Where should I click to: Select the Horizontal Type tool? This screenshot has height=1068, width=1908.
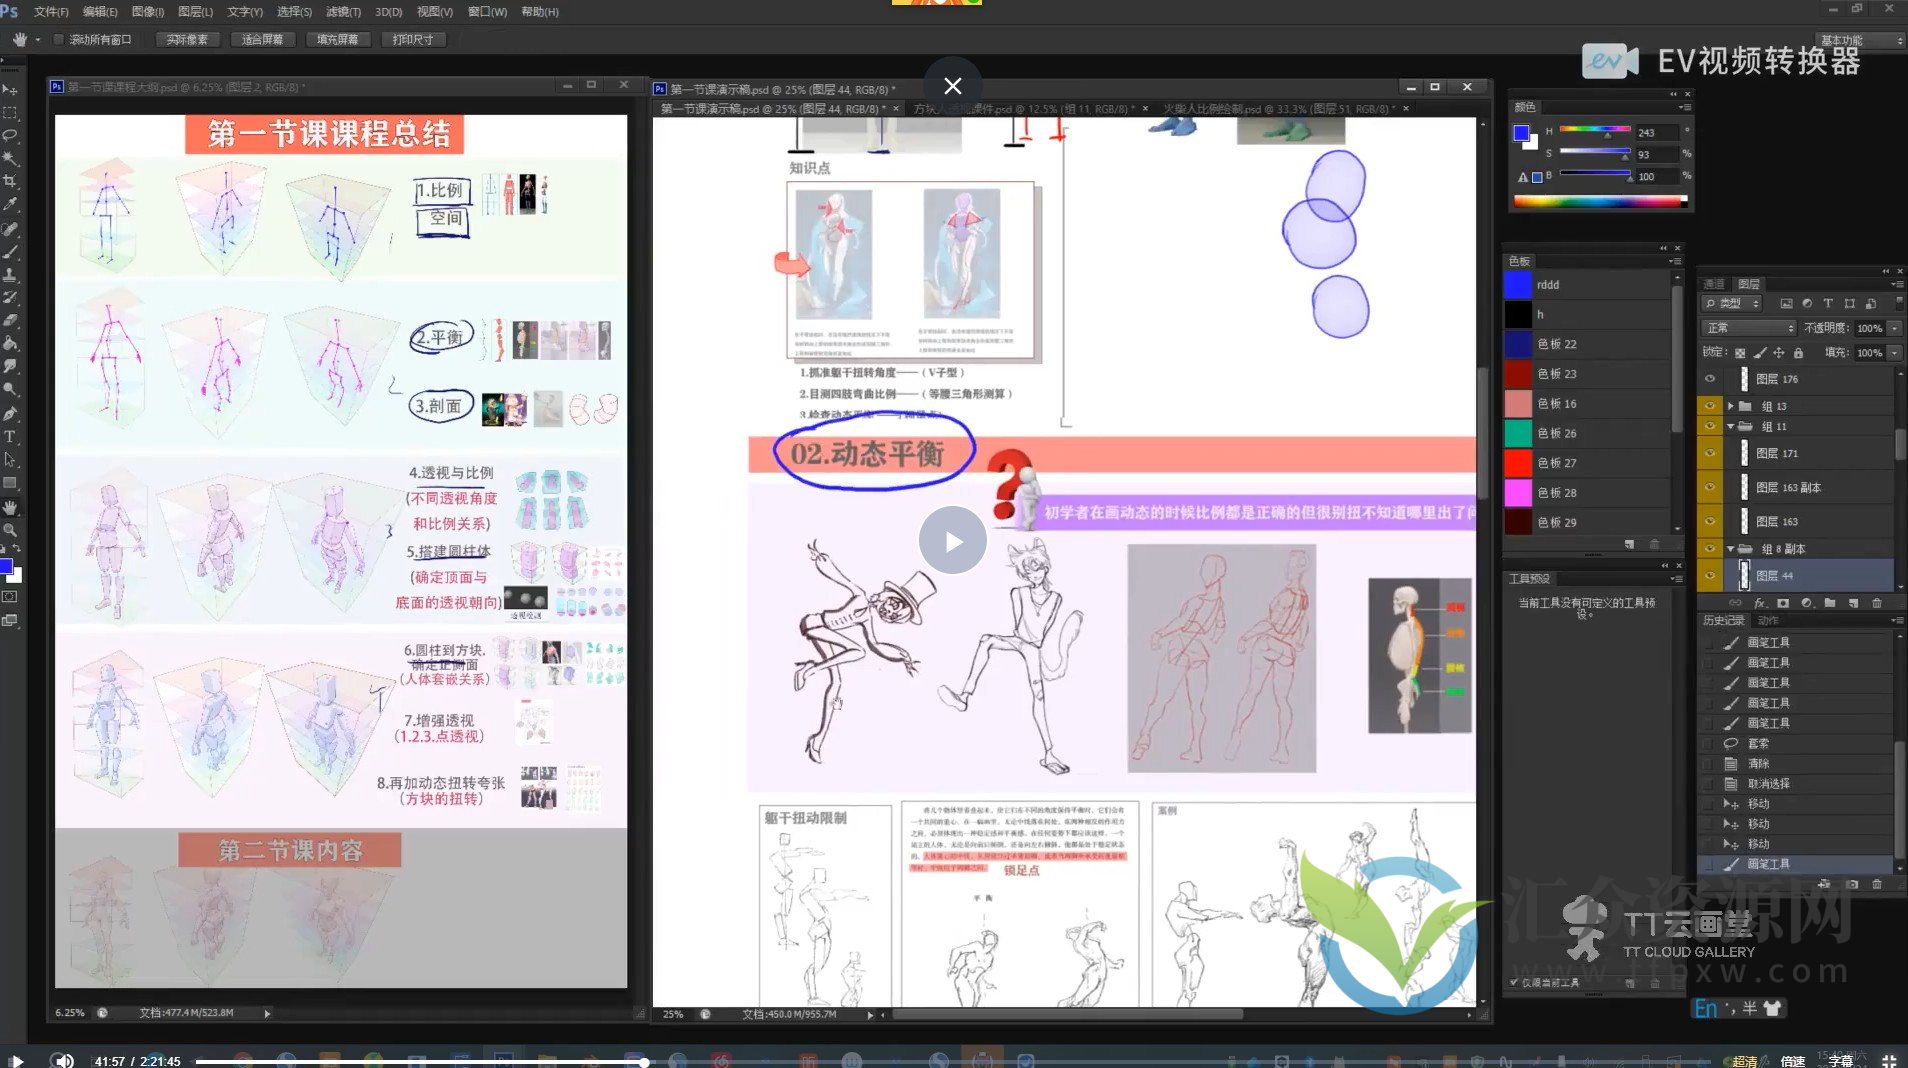point(10,437)
